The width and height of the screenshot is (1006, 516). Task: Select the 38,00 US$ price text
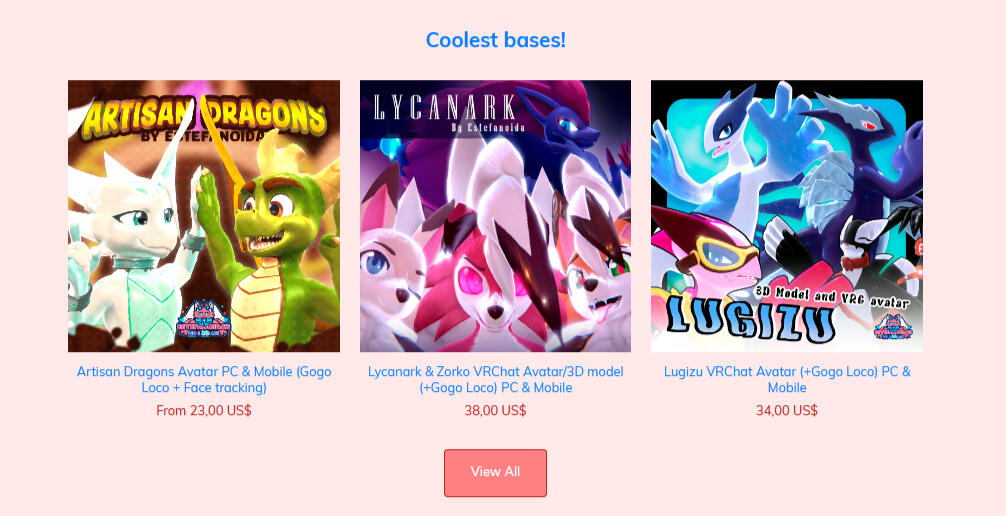[495, 411]
